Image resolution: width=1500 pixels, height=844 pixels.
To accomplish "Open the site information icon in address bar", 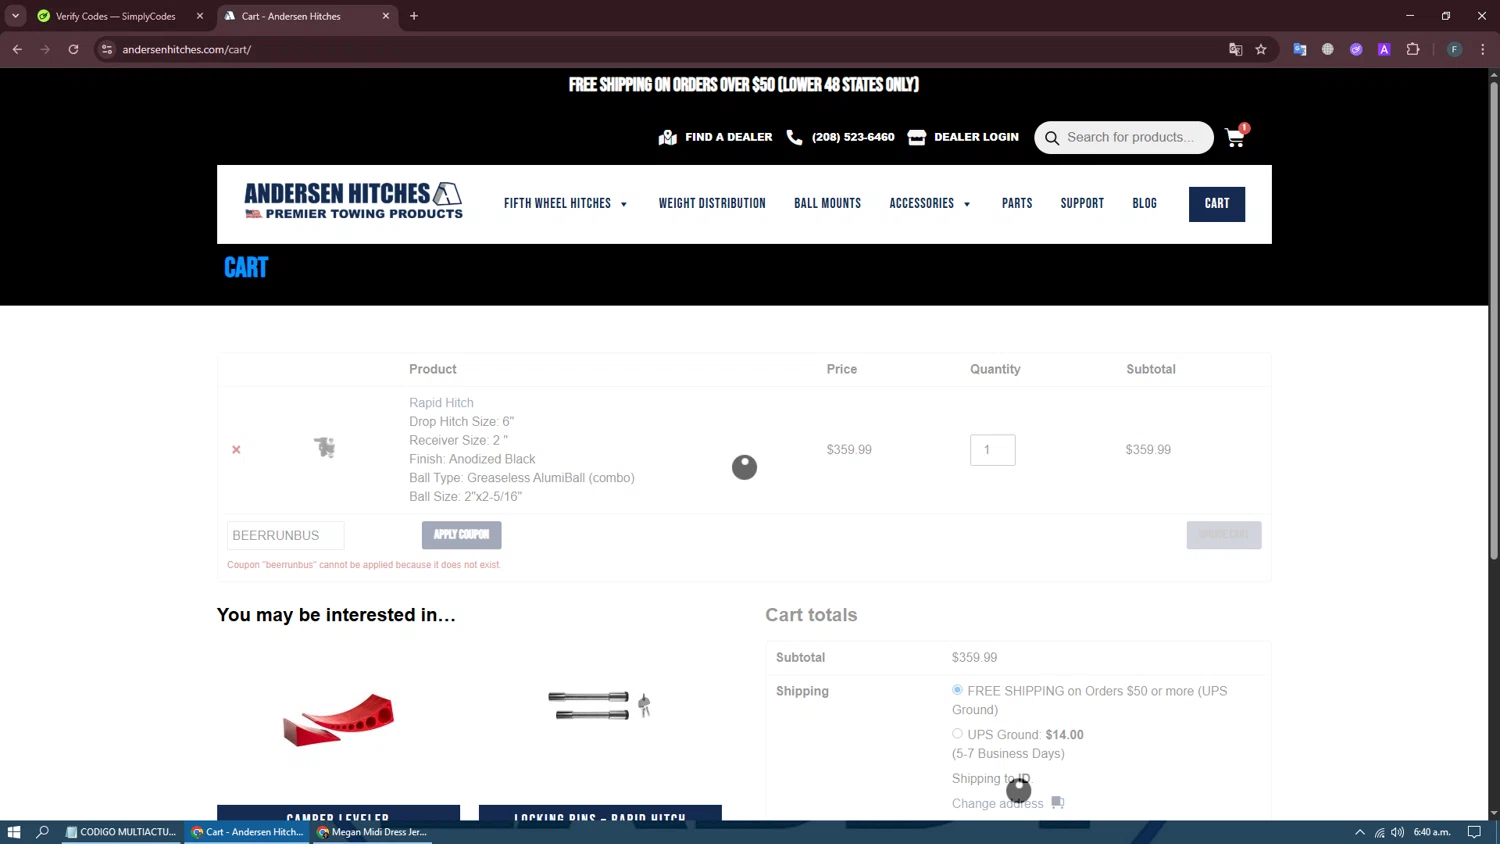I will 107,49.
